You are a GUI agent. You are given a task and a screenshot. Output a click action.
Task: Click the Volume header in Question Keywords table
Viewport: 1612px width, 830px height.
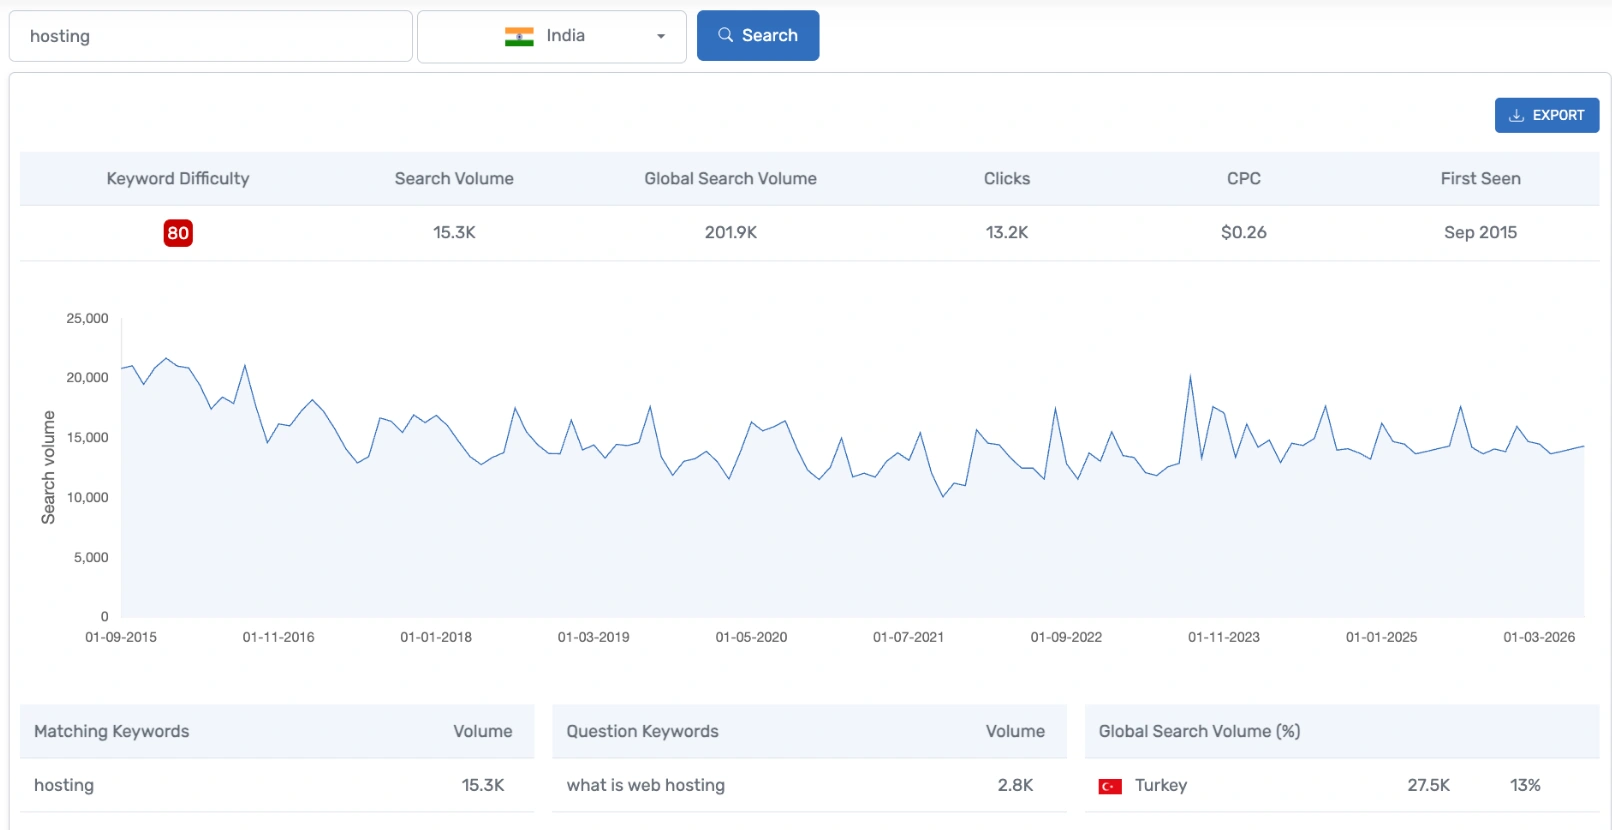click(1015, 731)
